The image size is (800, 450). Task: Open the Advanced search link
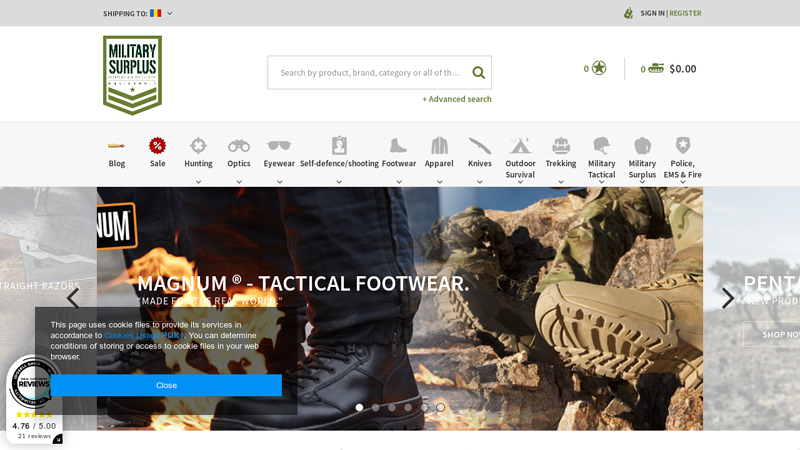point(457,99)
